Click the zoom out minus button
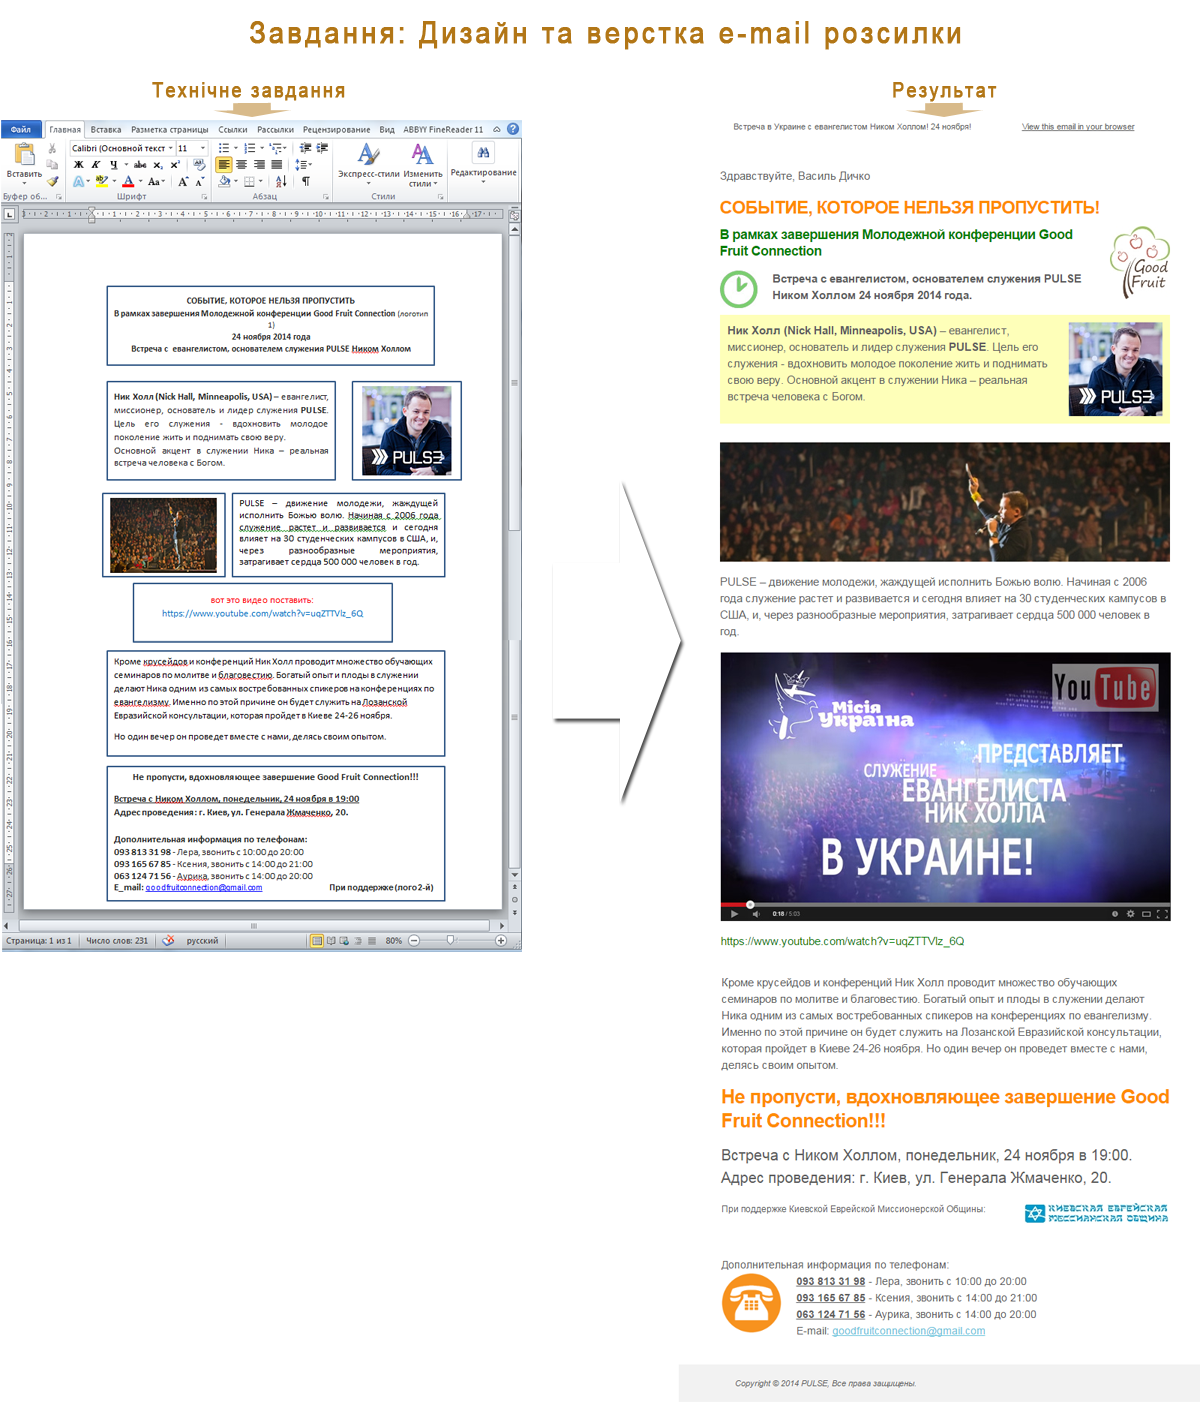Image resolution: width=1200 pixels, height=1402 pixels. 414,940
